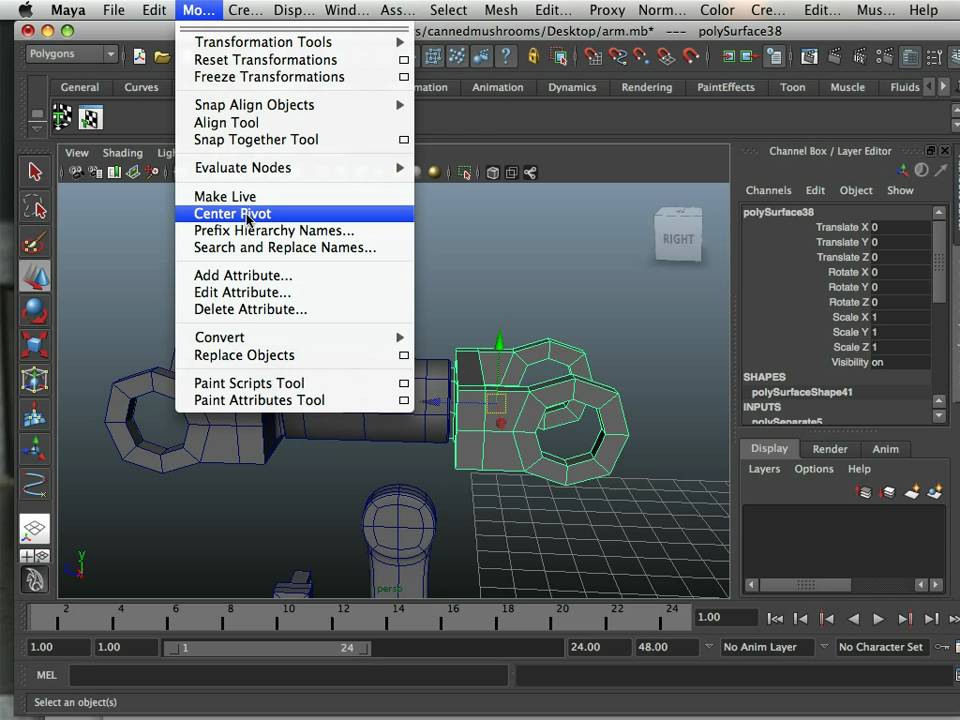
Task: Click the last tool used curve icon
Action: 35,484
